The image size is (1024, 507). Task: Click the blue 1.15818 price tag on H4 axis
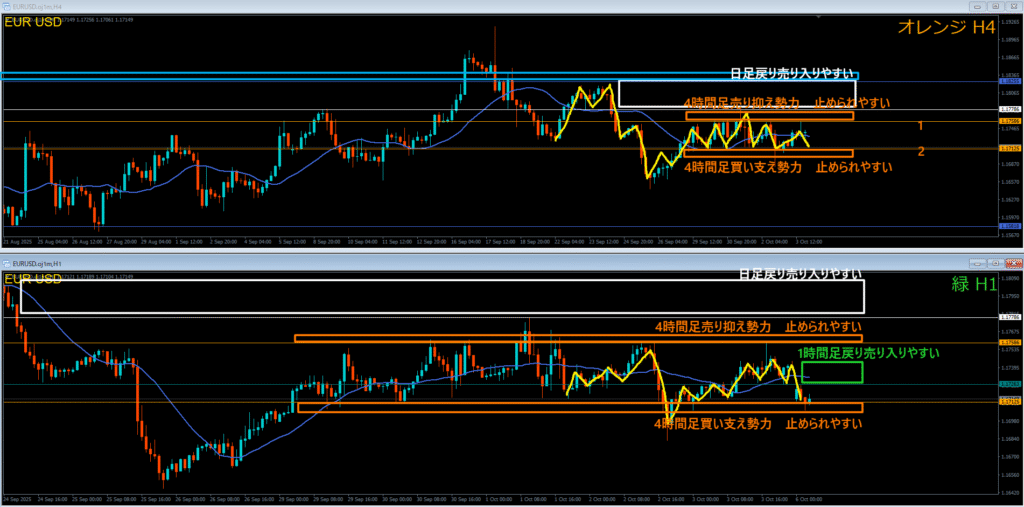tap(1010, 226)
